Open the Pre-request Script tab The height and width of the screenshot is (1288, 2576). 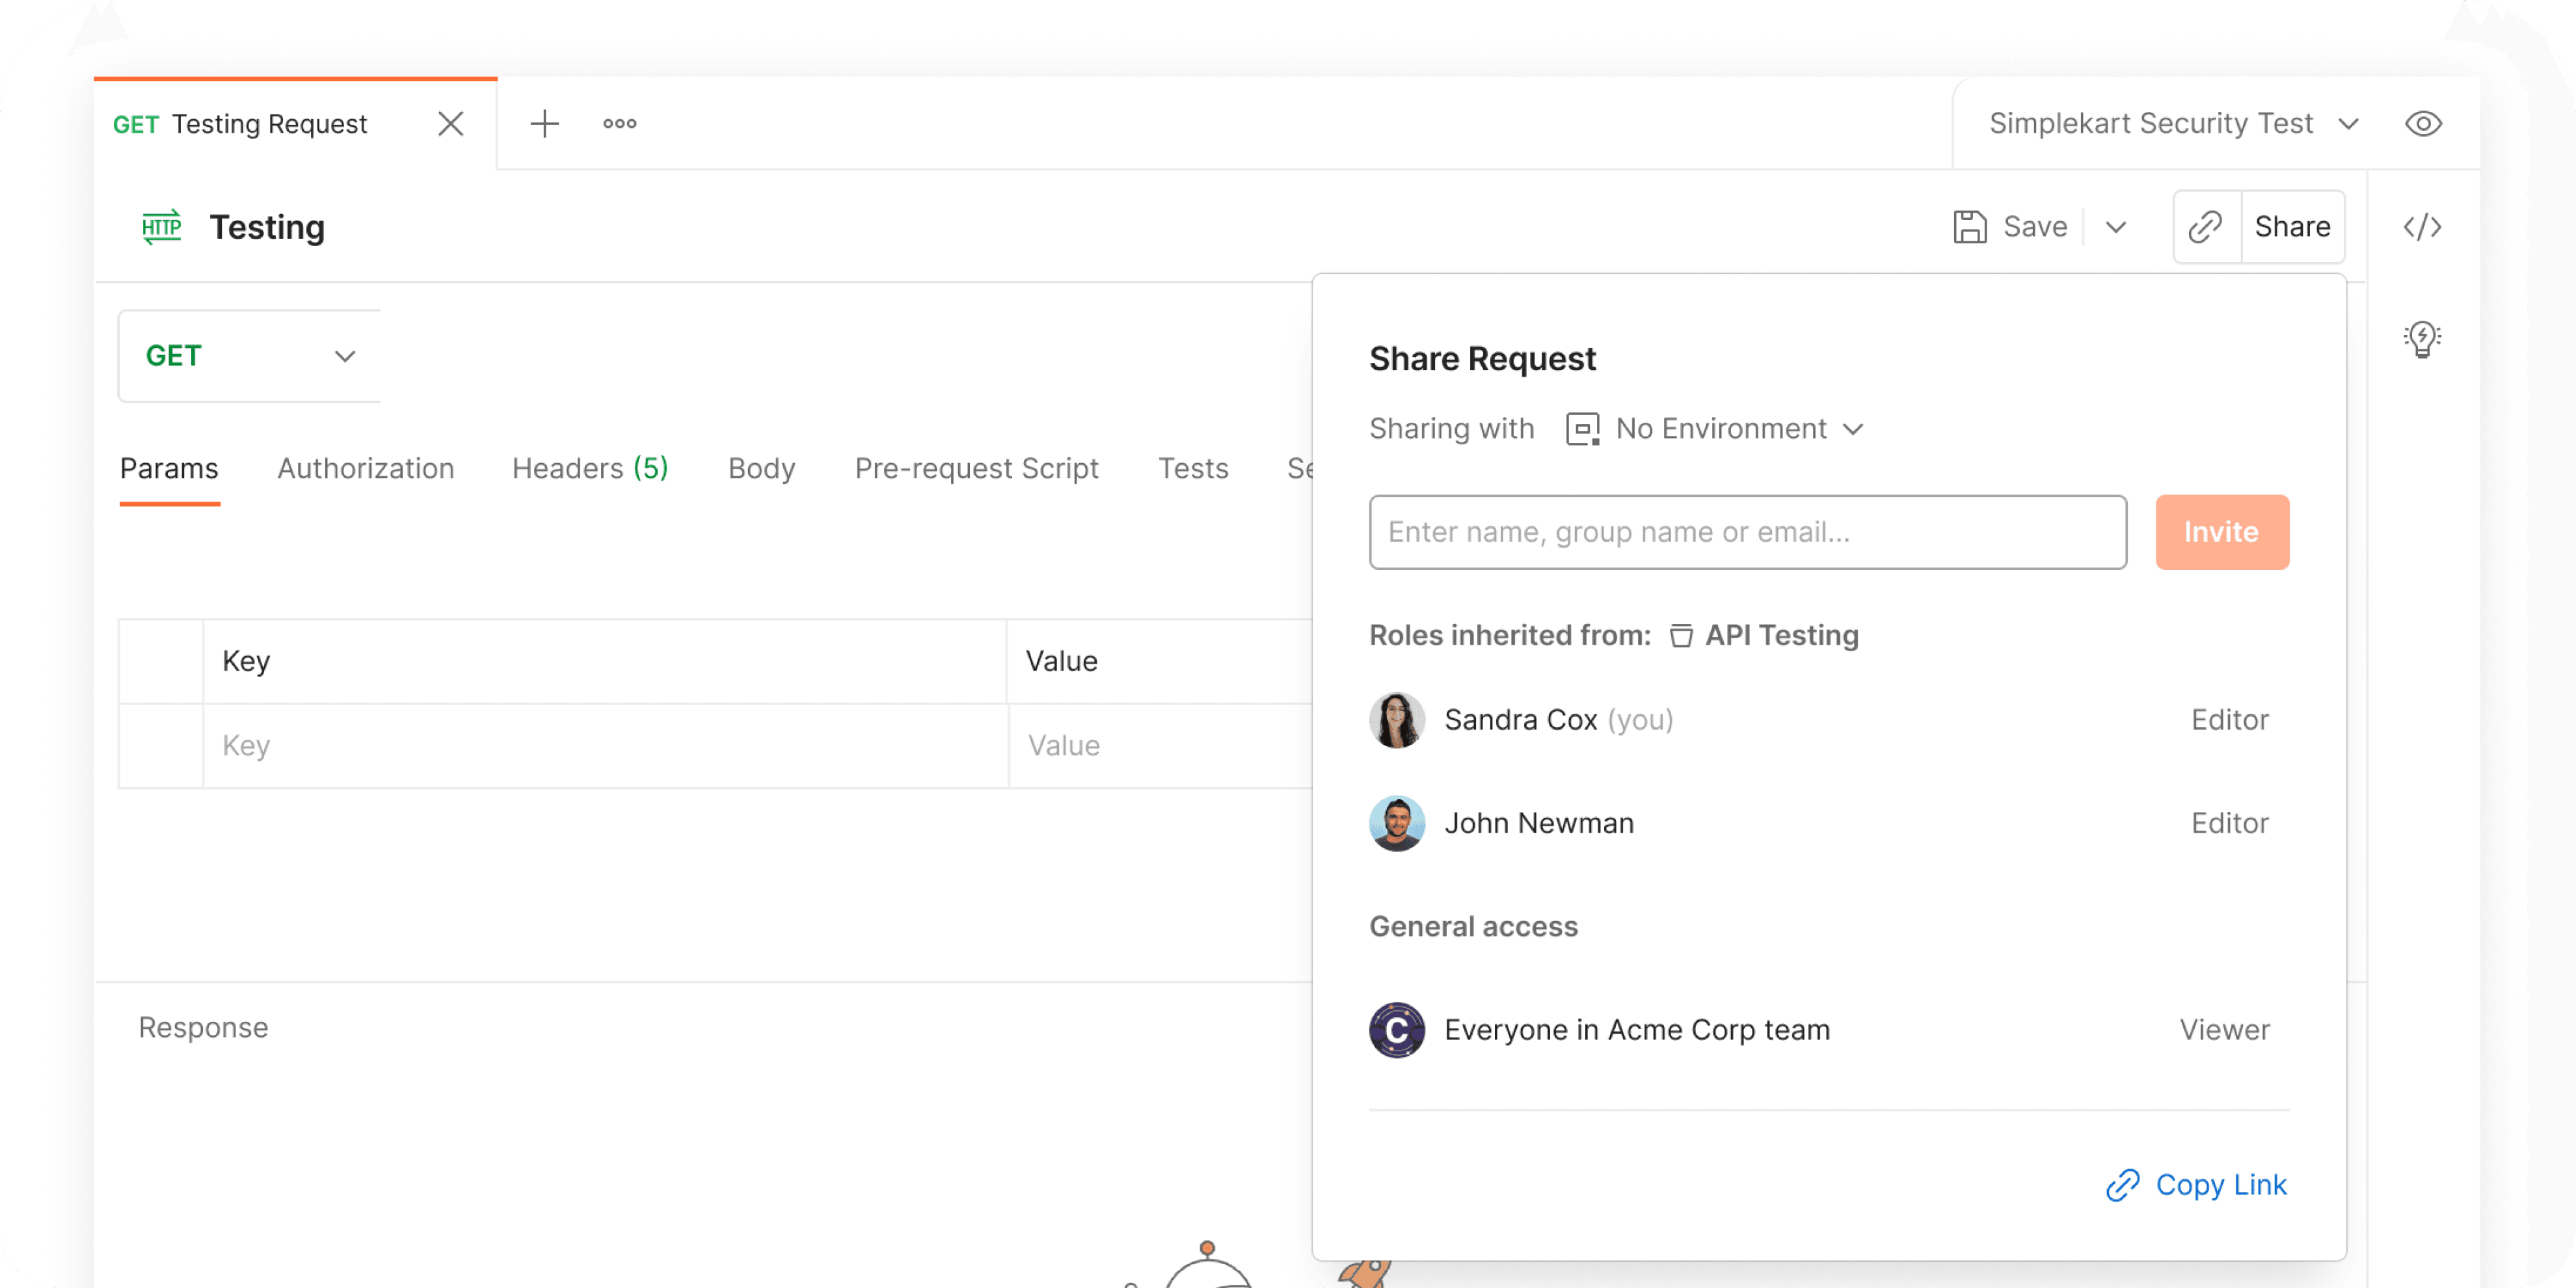click(x=976, y=469)
